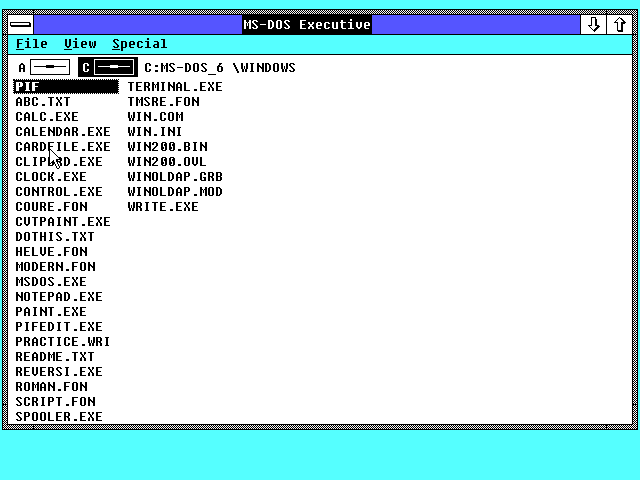The image size is (640, 480).
Task: Select PAINT.EXE file
Action: [51, 312]
